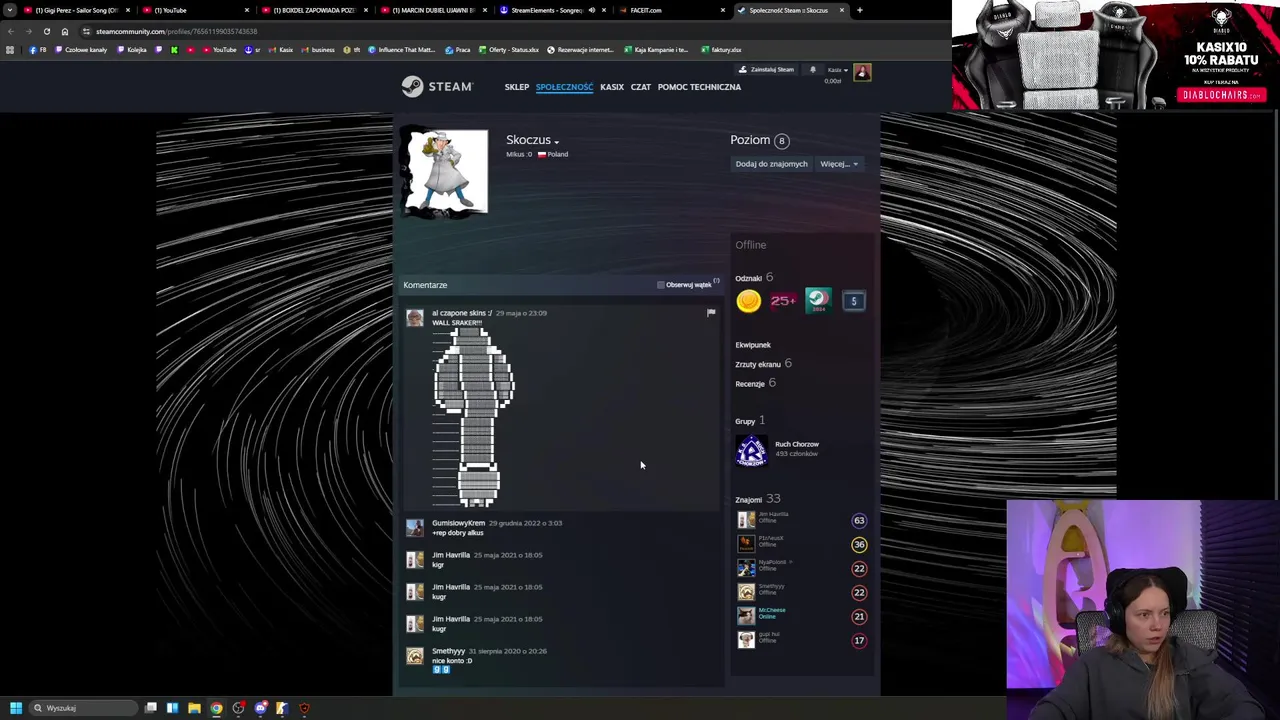Open CZAT chat page

click(641, 87)
